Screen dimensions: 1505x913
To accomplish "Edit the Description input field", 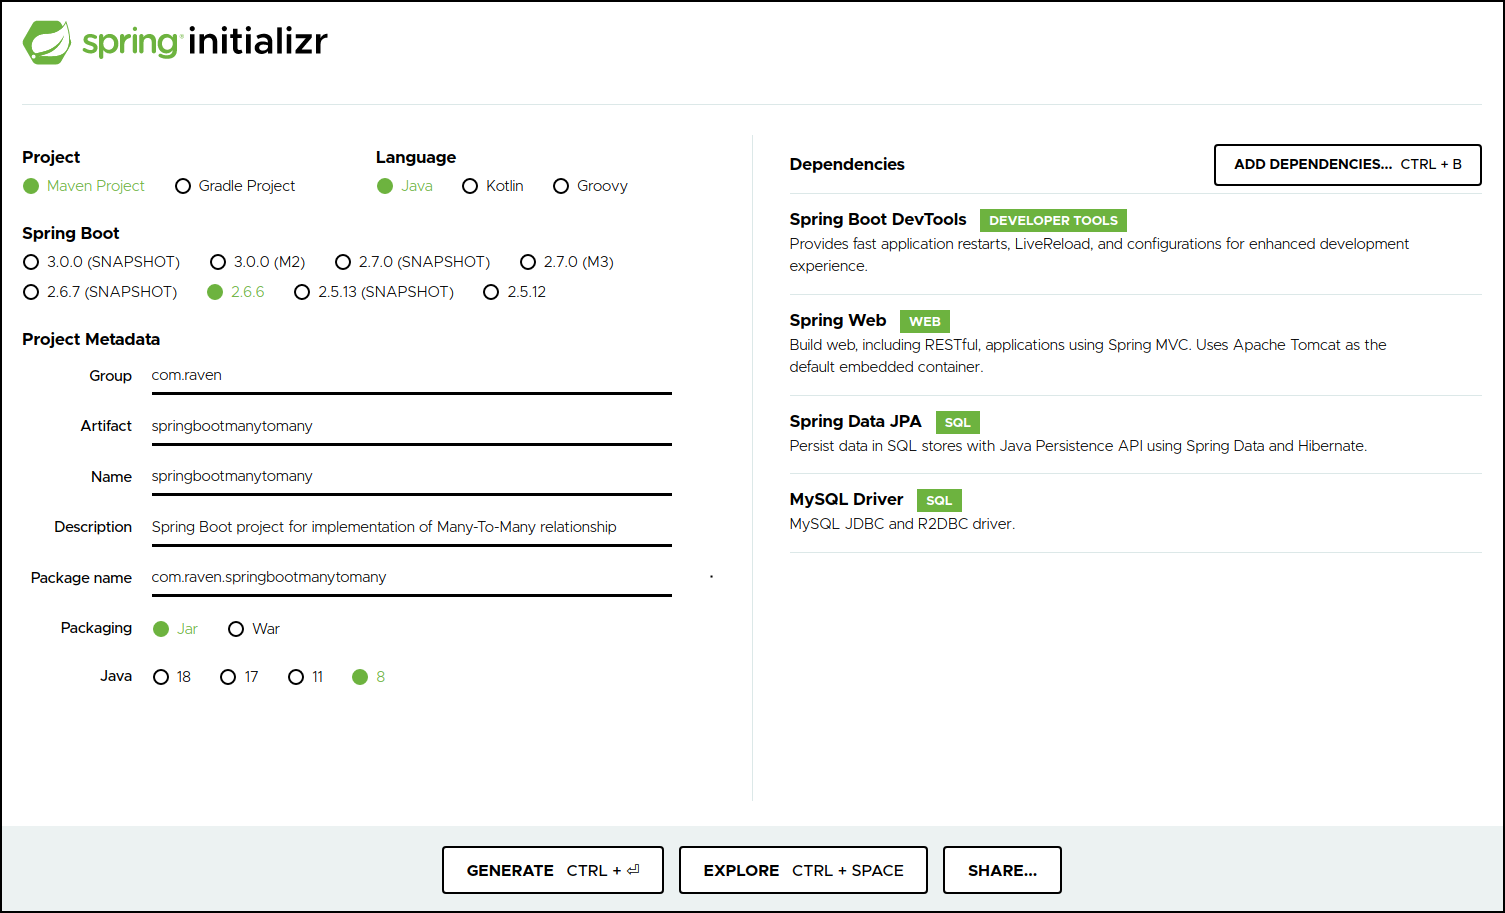I will [411, 527].
